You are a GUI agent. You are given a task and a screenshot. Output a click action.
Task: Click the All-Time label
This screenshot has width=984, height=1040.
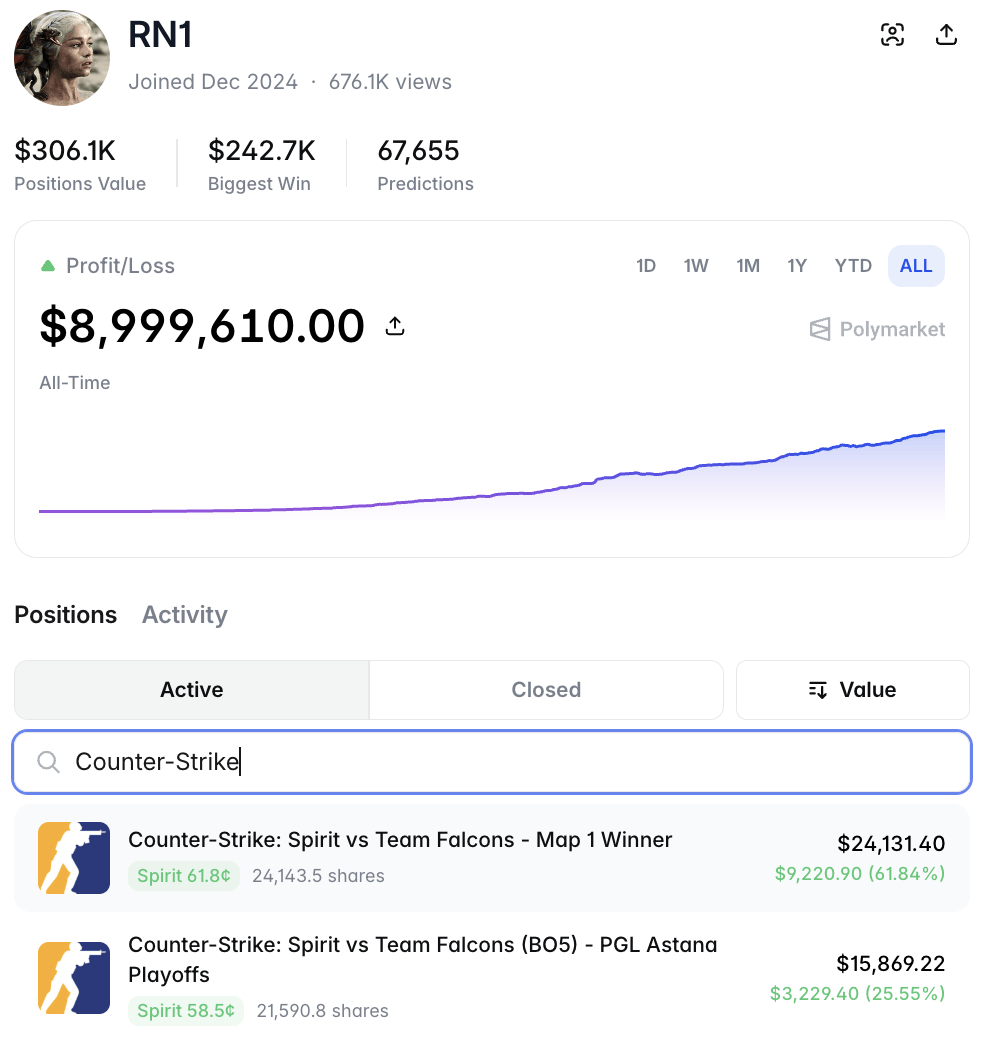coord(75,383)
